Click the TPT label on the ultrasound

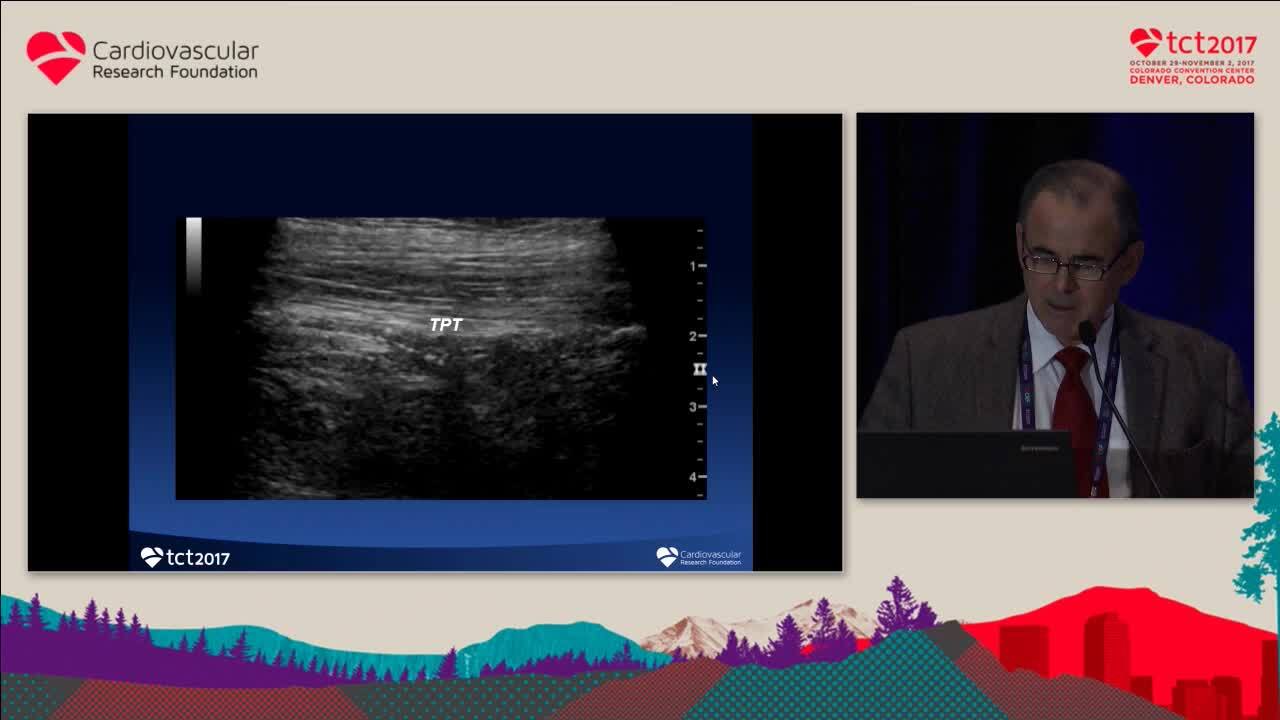446,325
